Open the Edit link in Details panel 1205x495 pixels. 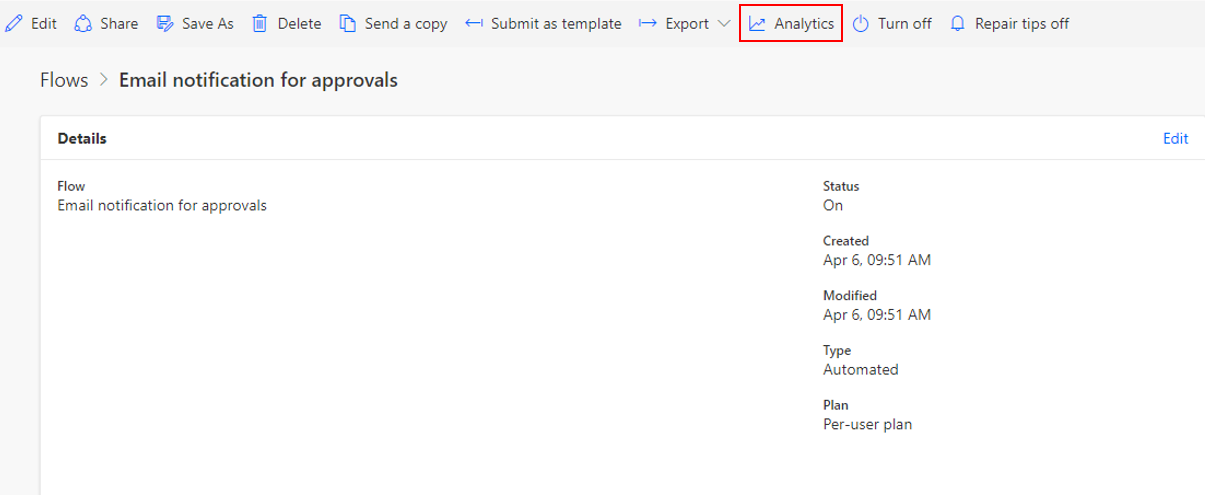click(x=1175, y=139)
